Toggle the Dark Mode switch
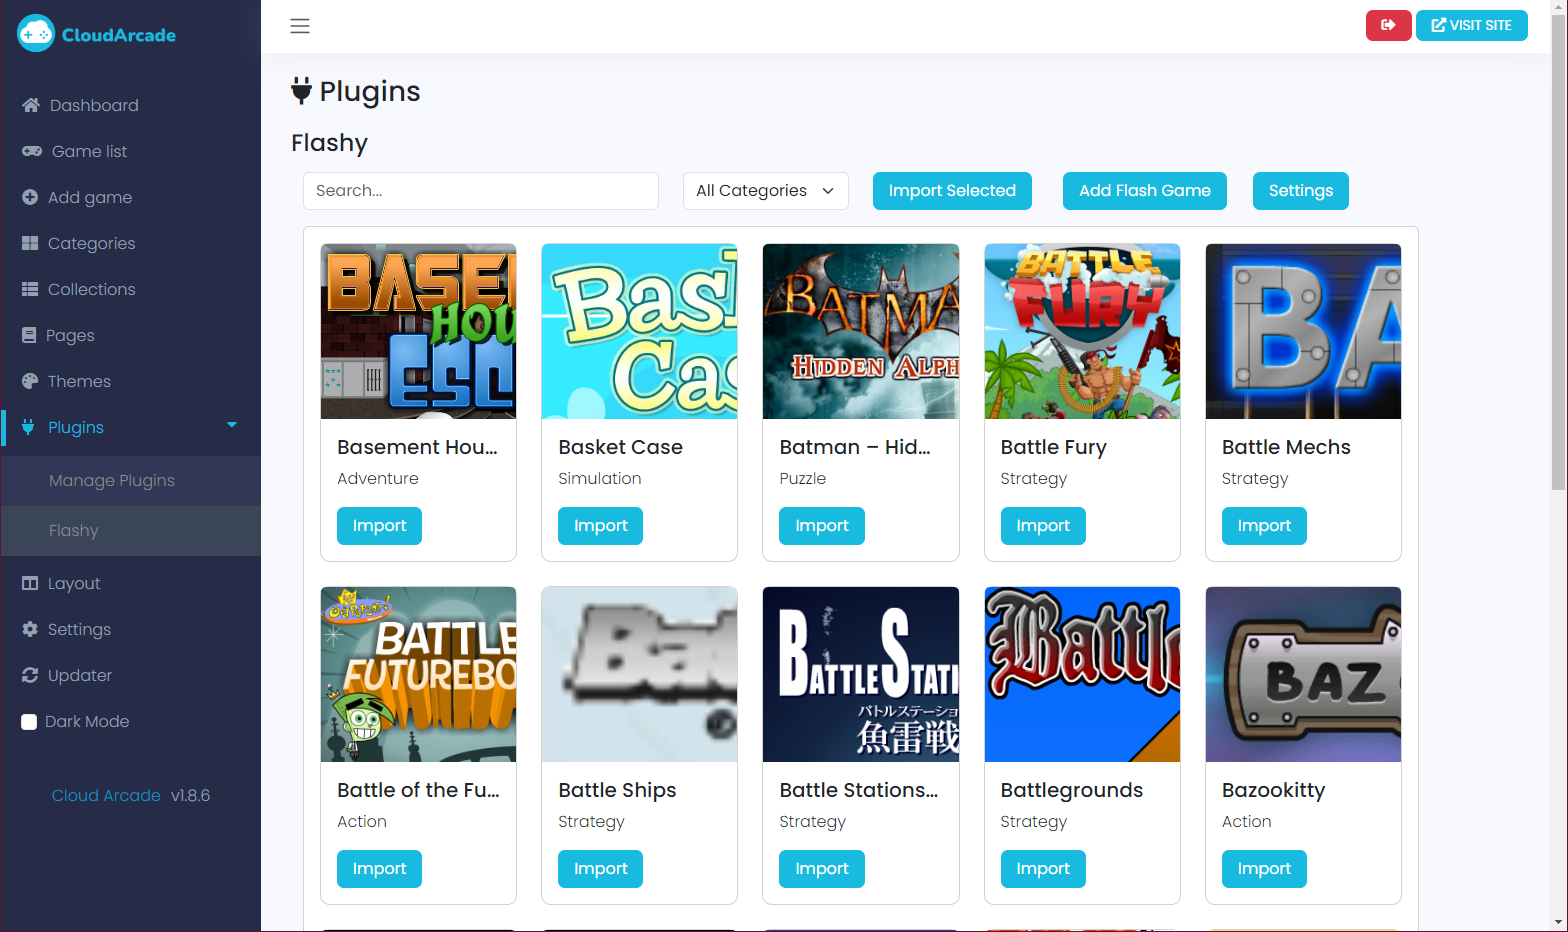The image size is (1568, 932). click(29, 722)
